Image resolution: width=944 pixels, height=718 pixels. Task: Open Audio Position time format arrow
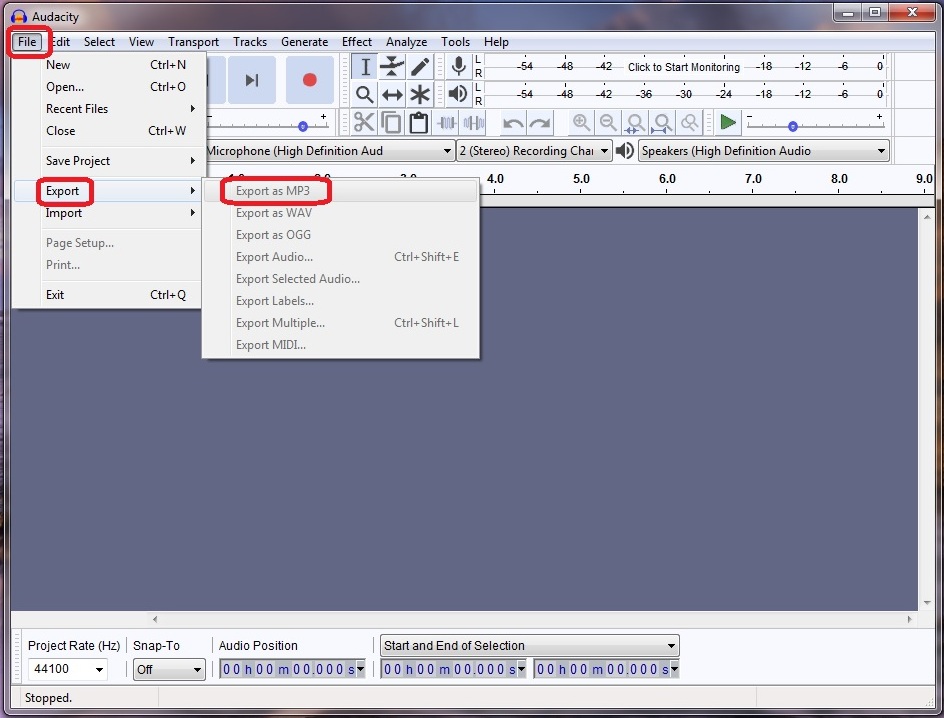[360, 669]
